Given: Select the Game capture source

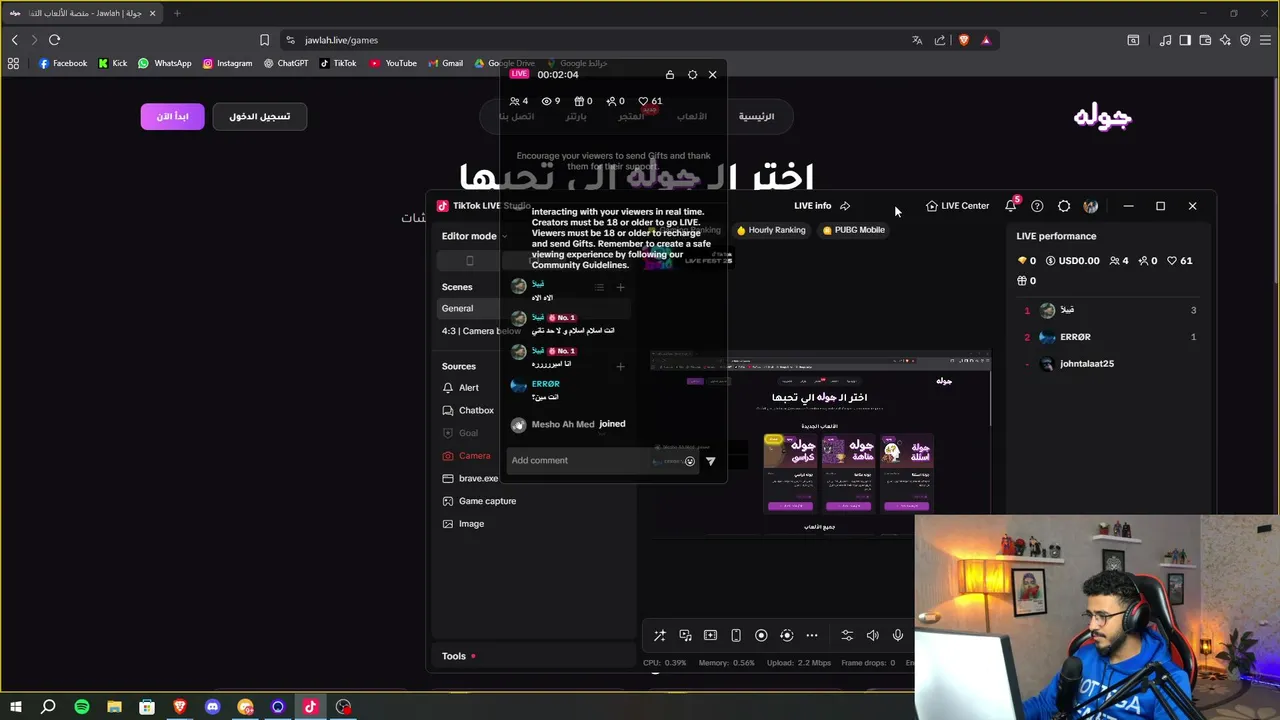Looking at the screenshot, I should [480, 501].
